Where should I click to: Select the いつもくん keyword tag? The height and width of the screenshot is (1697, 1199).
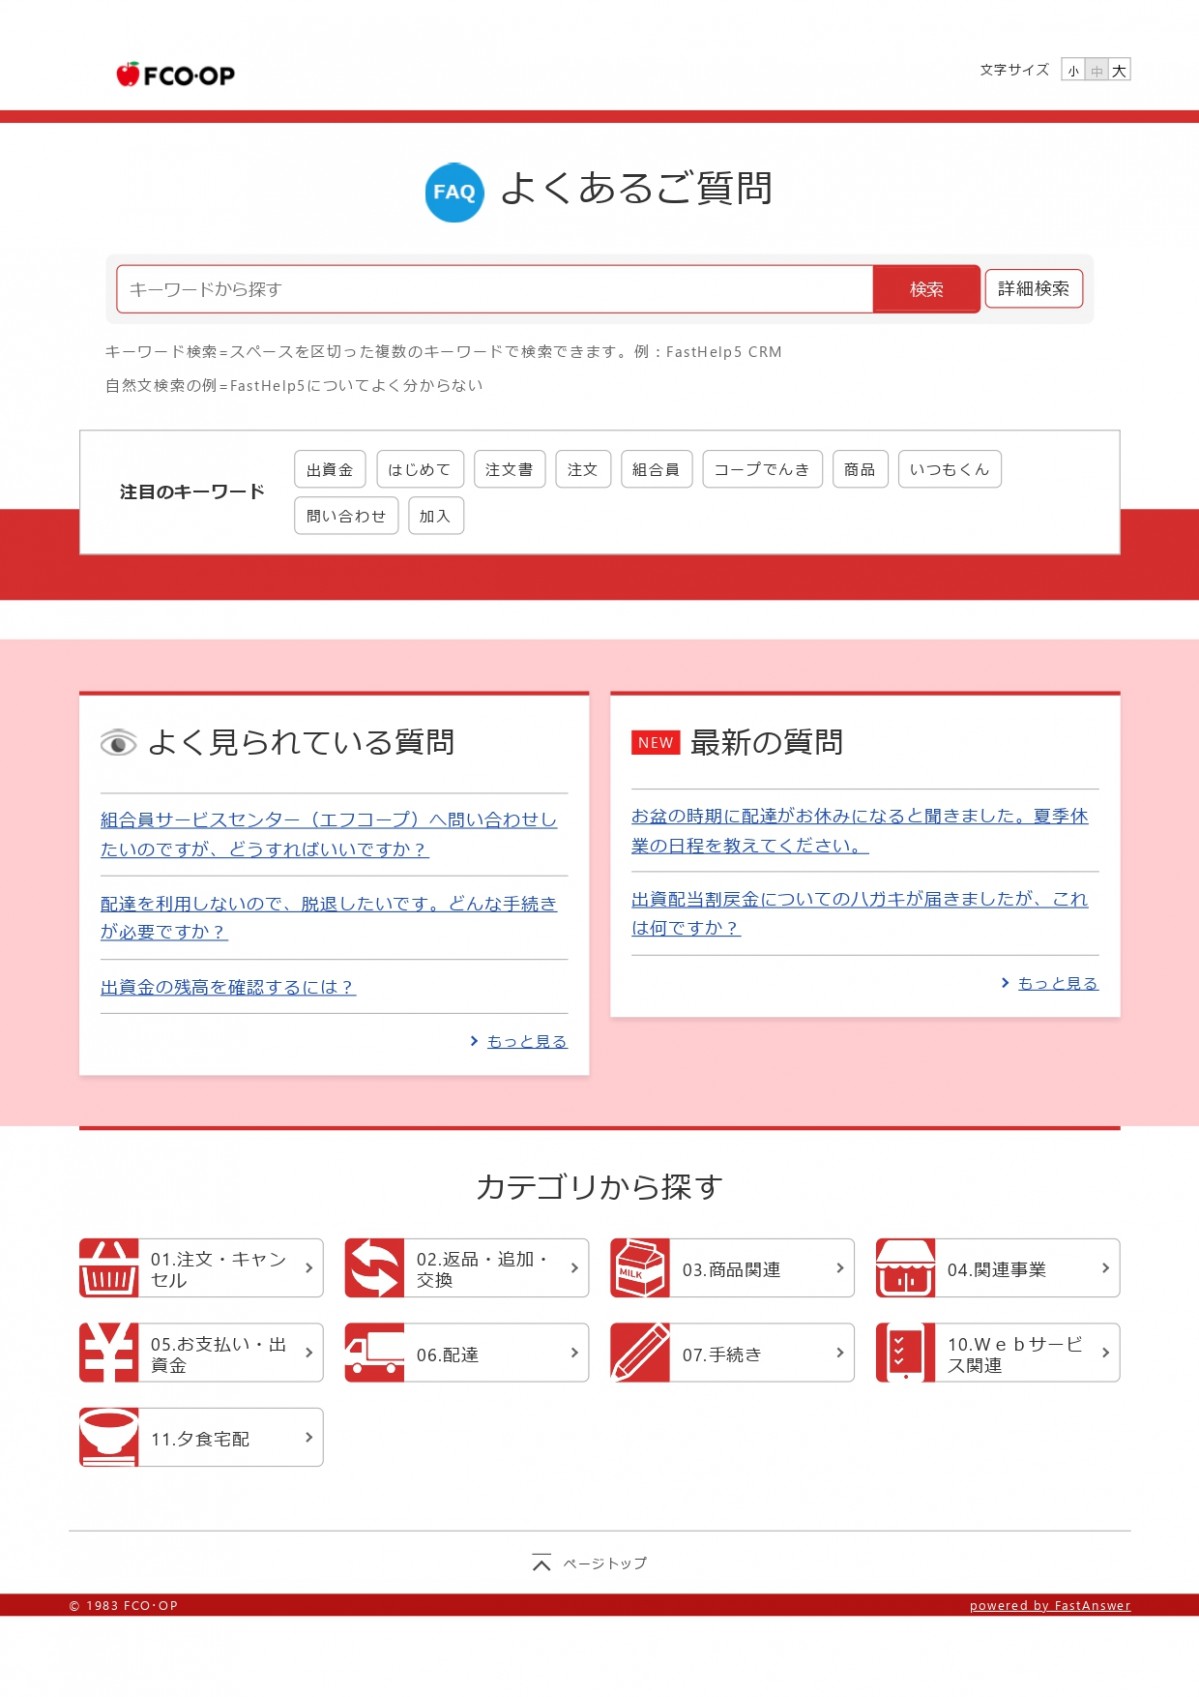[950, 469]
